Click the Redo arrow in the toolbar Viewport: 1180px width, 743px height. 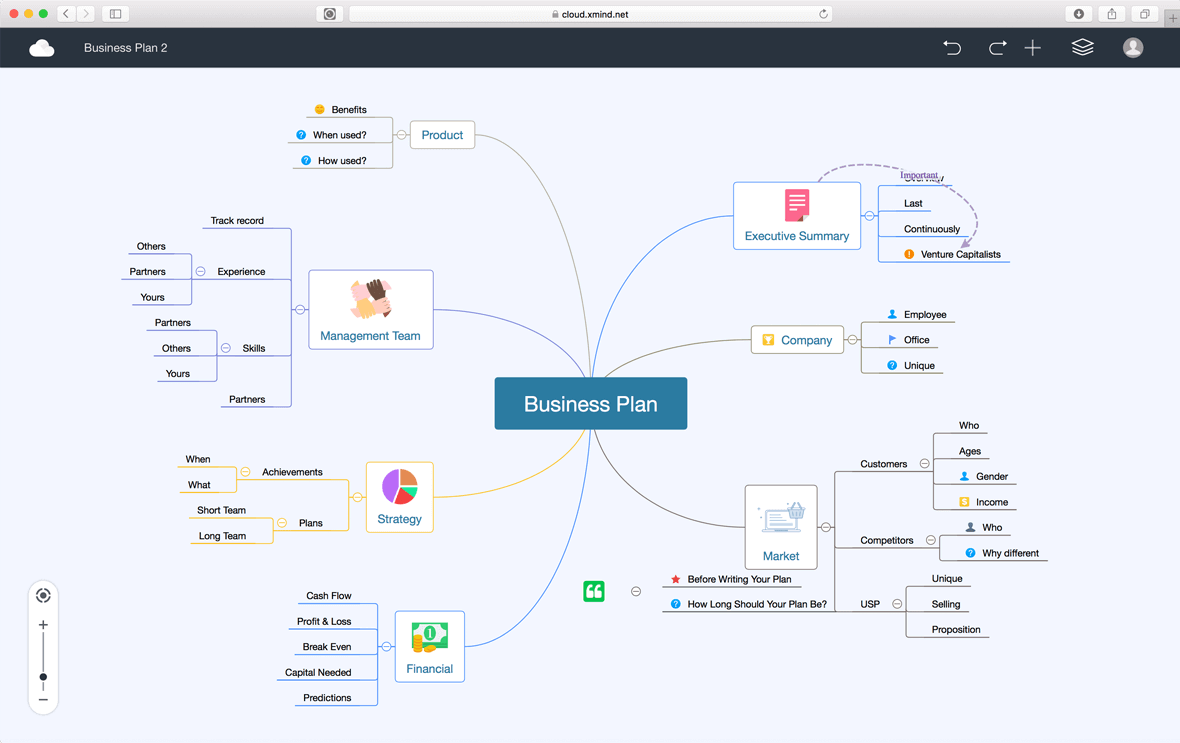click(x=997, y=47)
